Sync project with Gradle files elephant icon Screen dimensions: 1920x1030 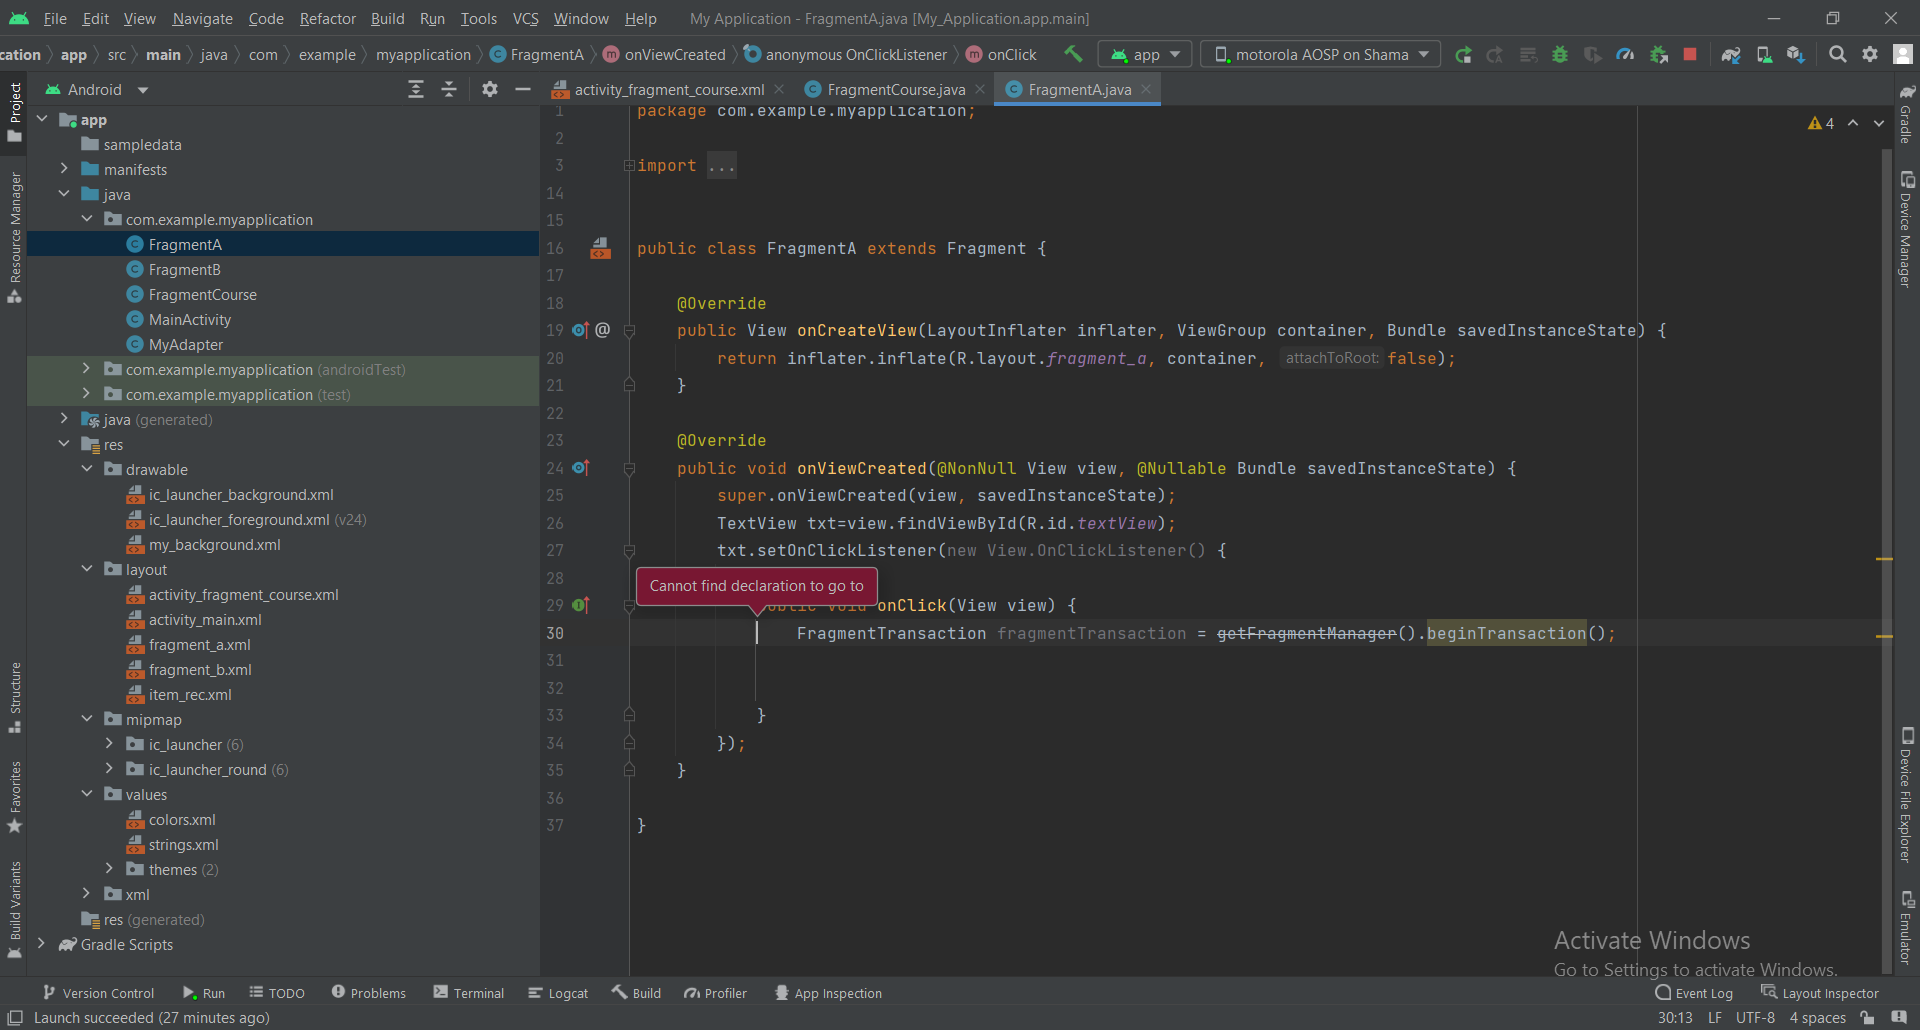click(1731, 55)
